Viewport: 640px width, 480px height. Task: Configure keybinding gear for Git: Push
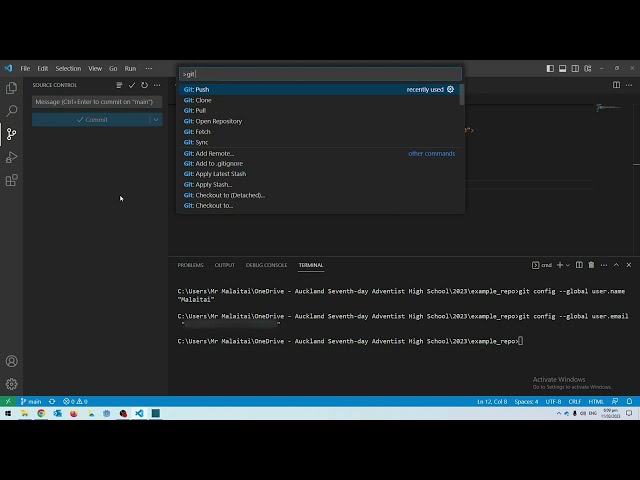tap(450, 89)
